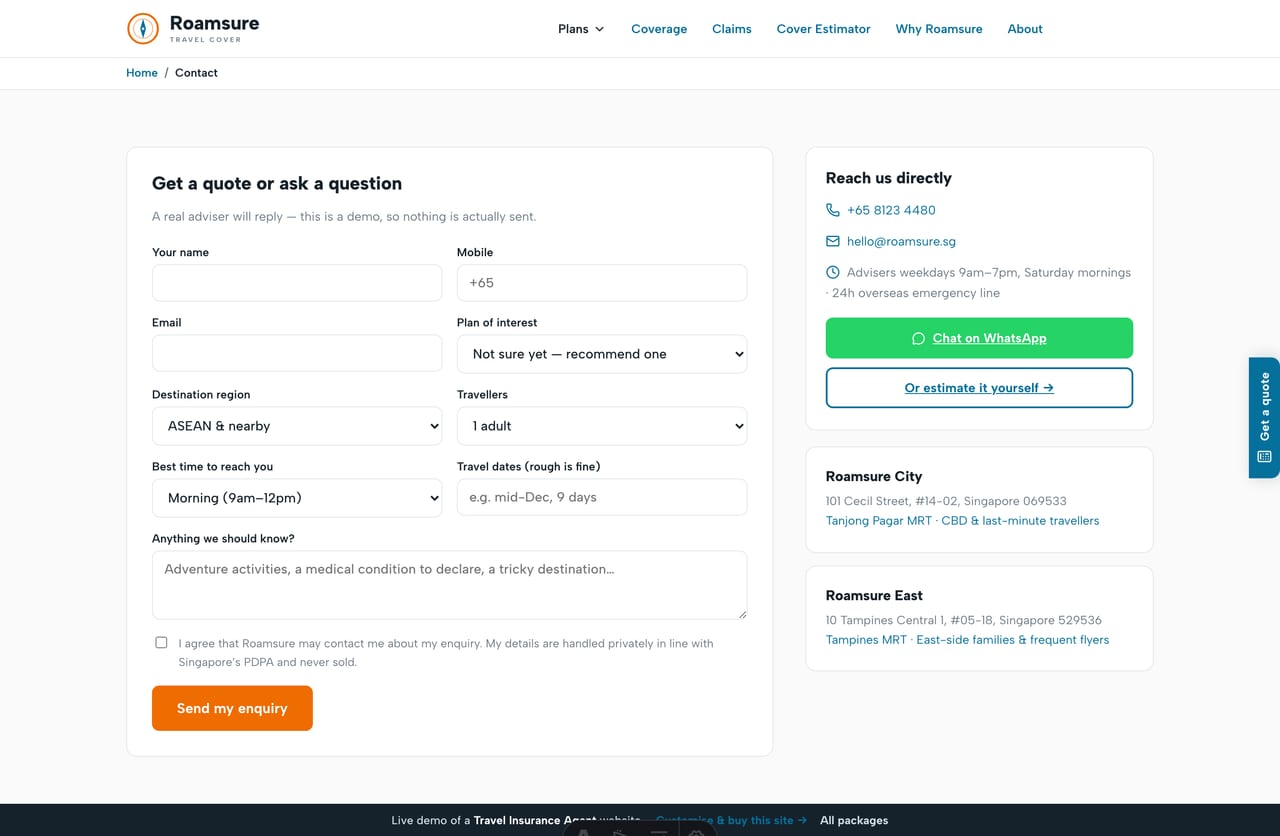Image resolution: width=1280 pixels, height=836 pixels.
Task: Click the Reach us directly heading
Action: coord(888,178)
